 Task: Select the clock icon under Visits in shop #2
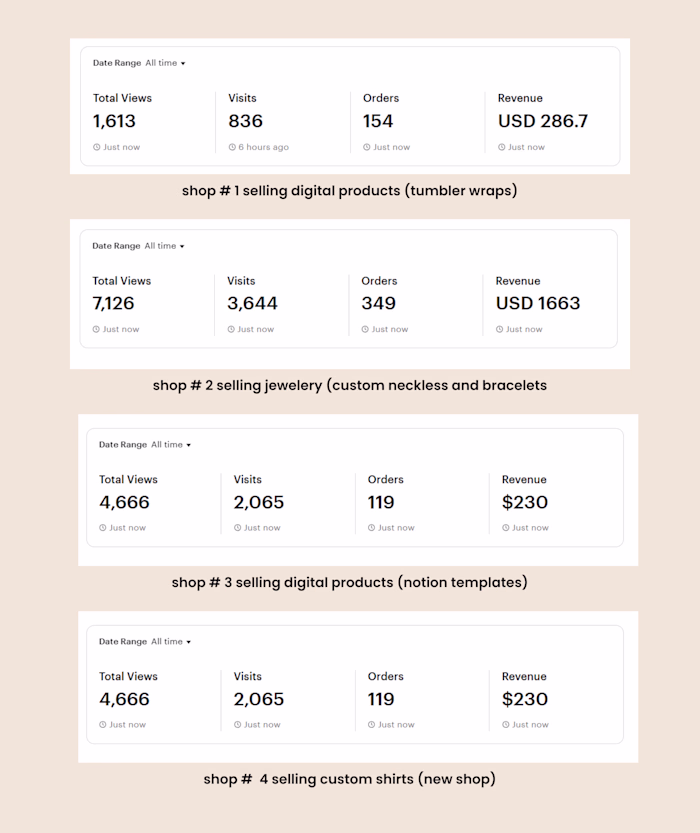coord(232,329)
